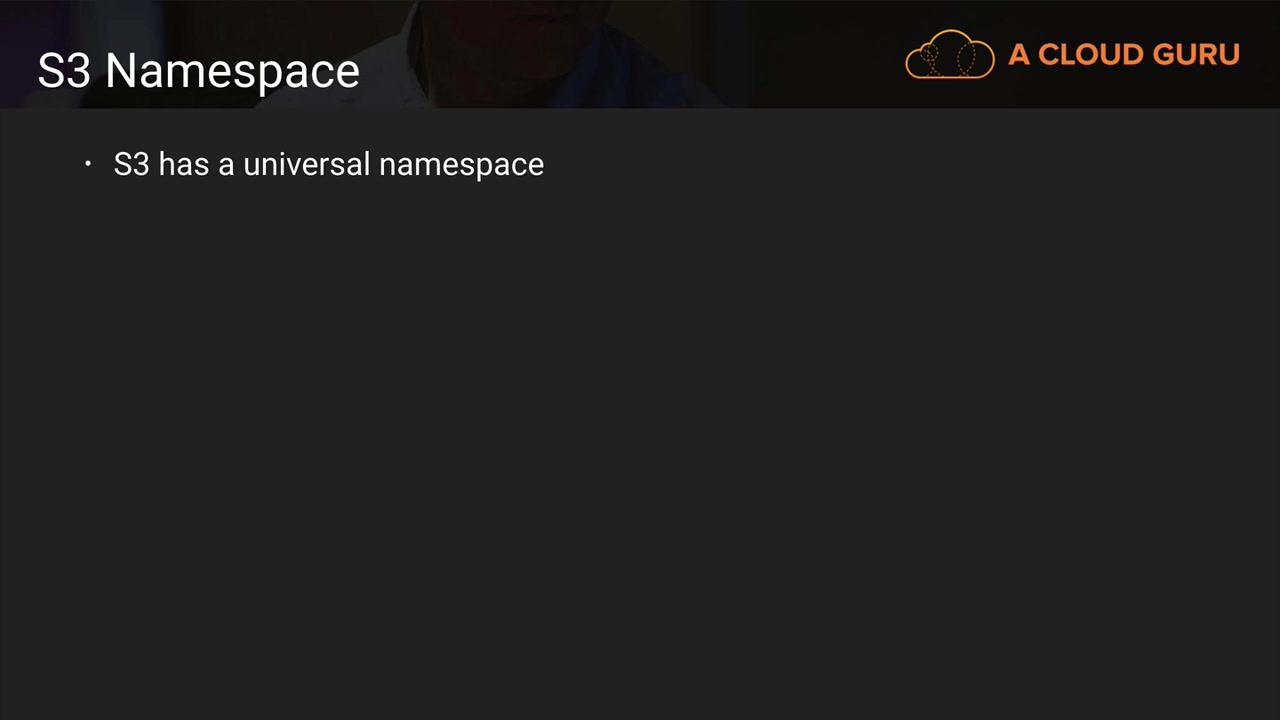1280x720 pixels.
Task: Click "S3" at the start of the bullet
Action: (131, 164)
